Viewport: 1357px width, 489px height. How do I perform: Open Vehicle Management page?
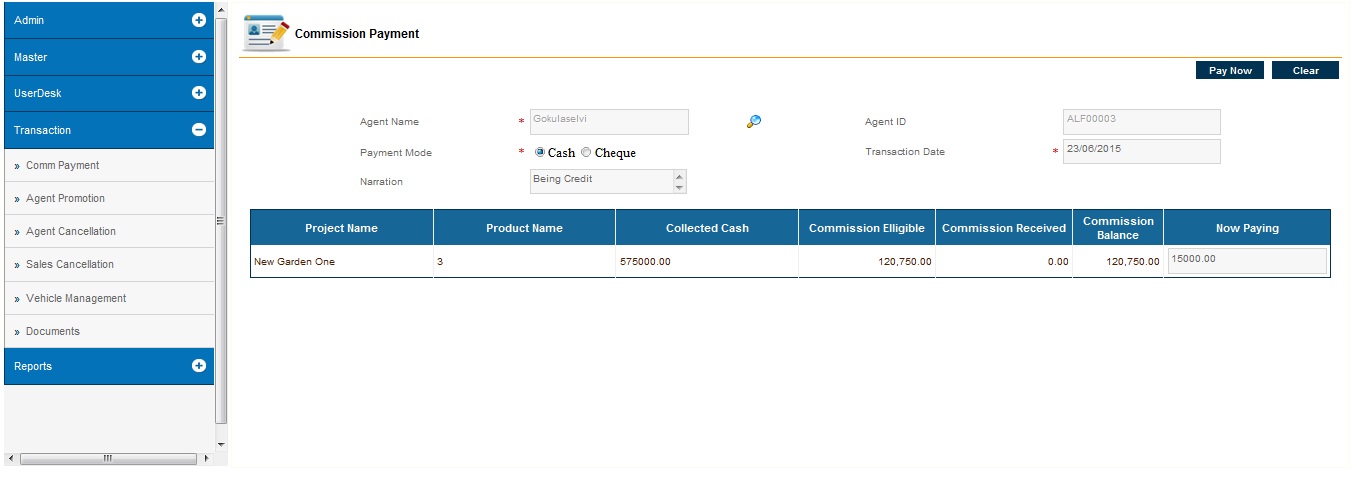tap(75, 298)
